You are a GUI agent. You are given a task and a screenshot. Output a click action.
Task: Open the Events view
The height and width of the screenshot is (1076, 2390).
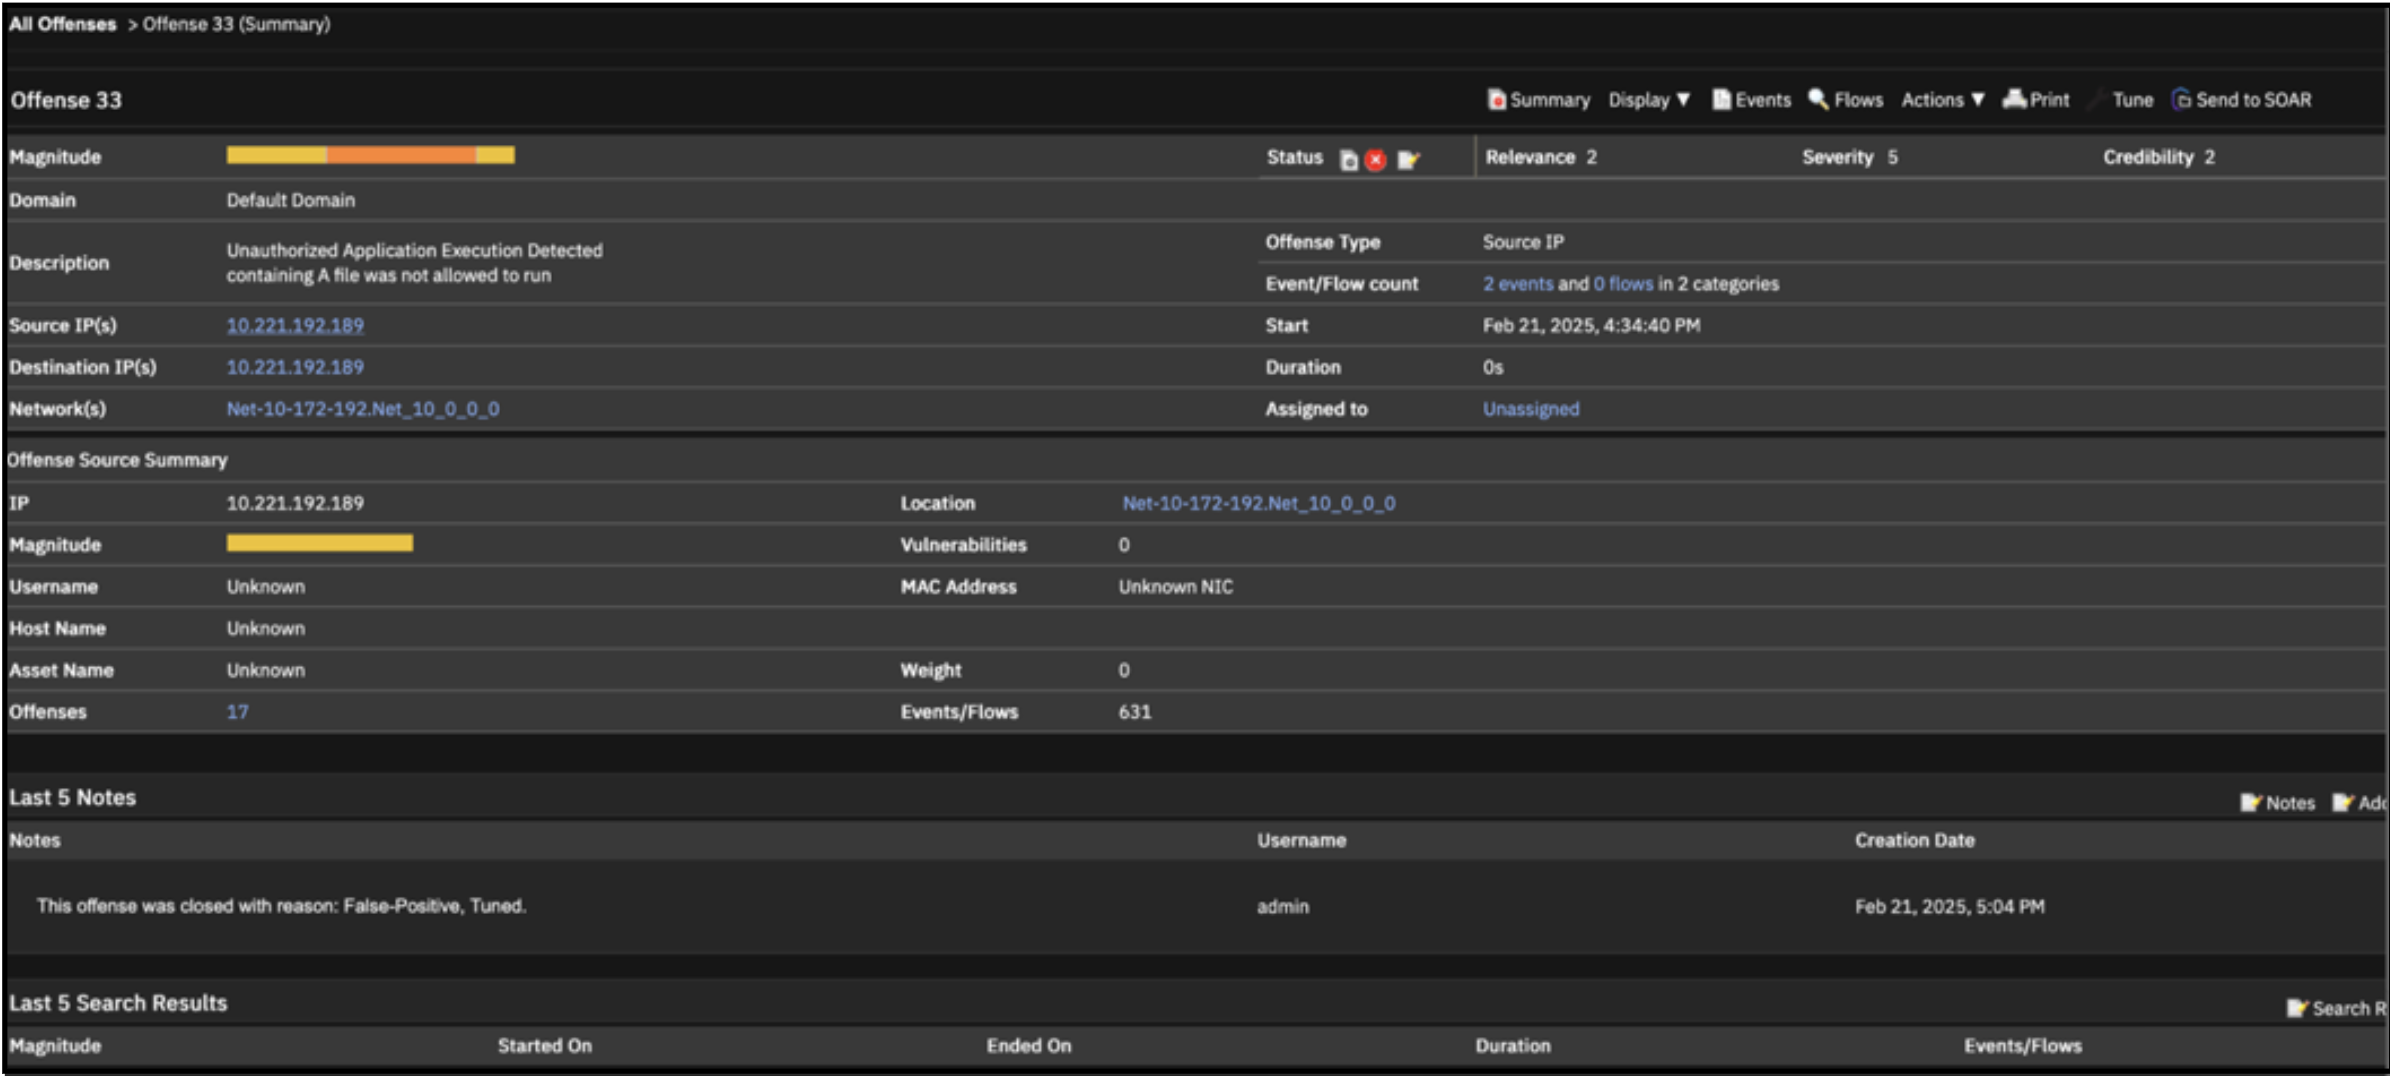pyautogui.click(x=1752, y=100)
